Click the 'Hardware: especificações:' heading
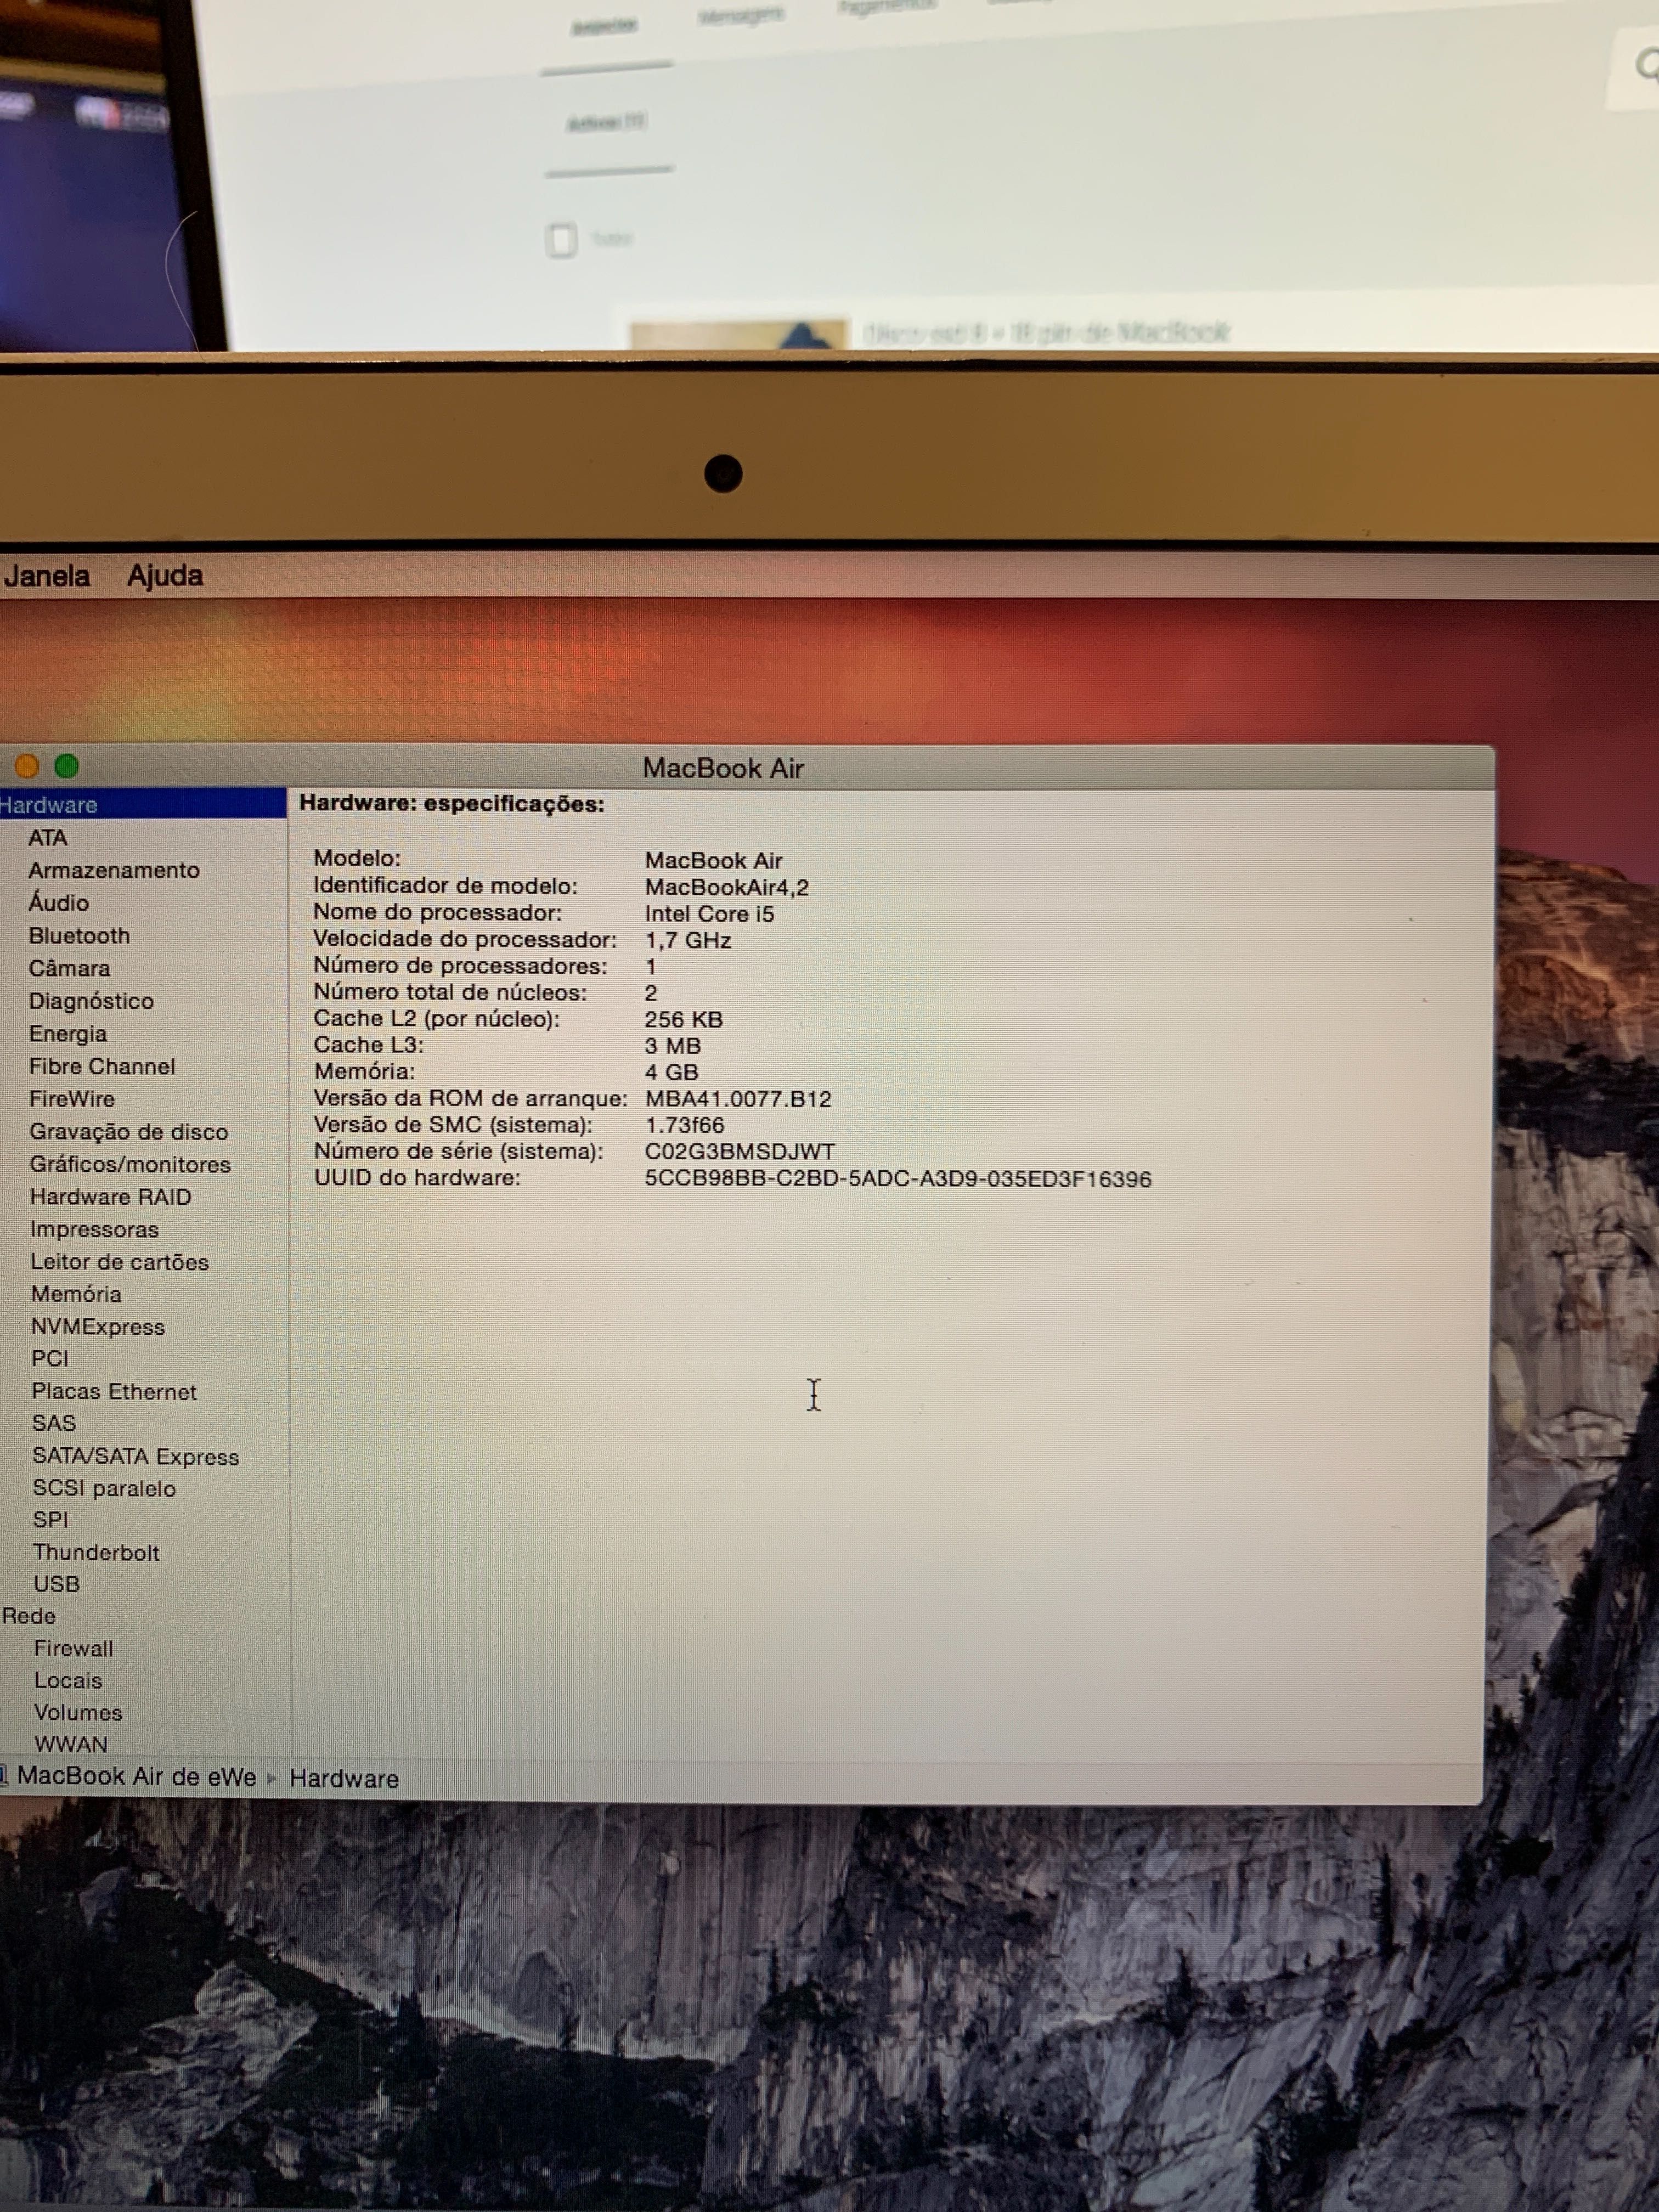The height and width of the screenshot is (2212, 1659). pyautogui.click(x=452, y=804)
